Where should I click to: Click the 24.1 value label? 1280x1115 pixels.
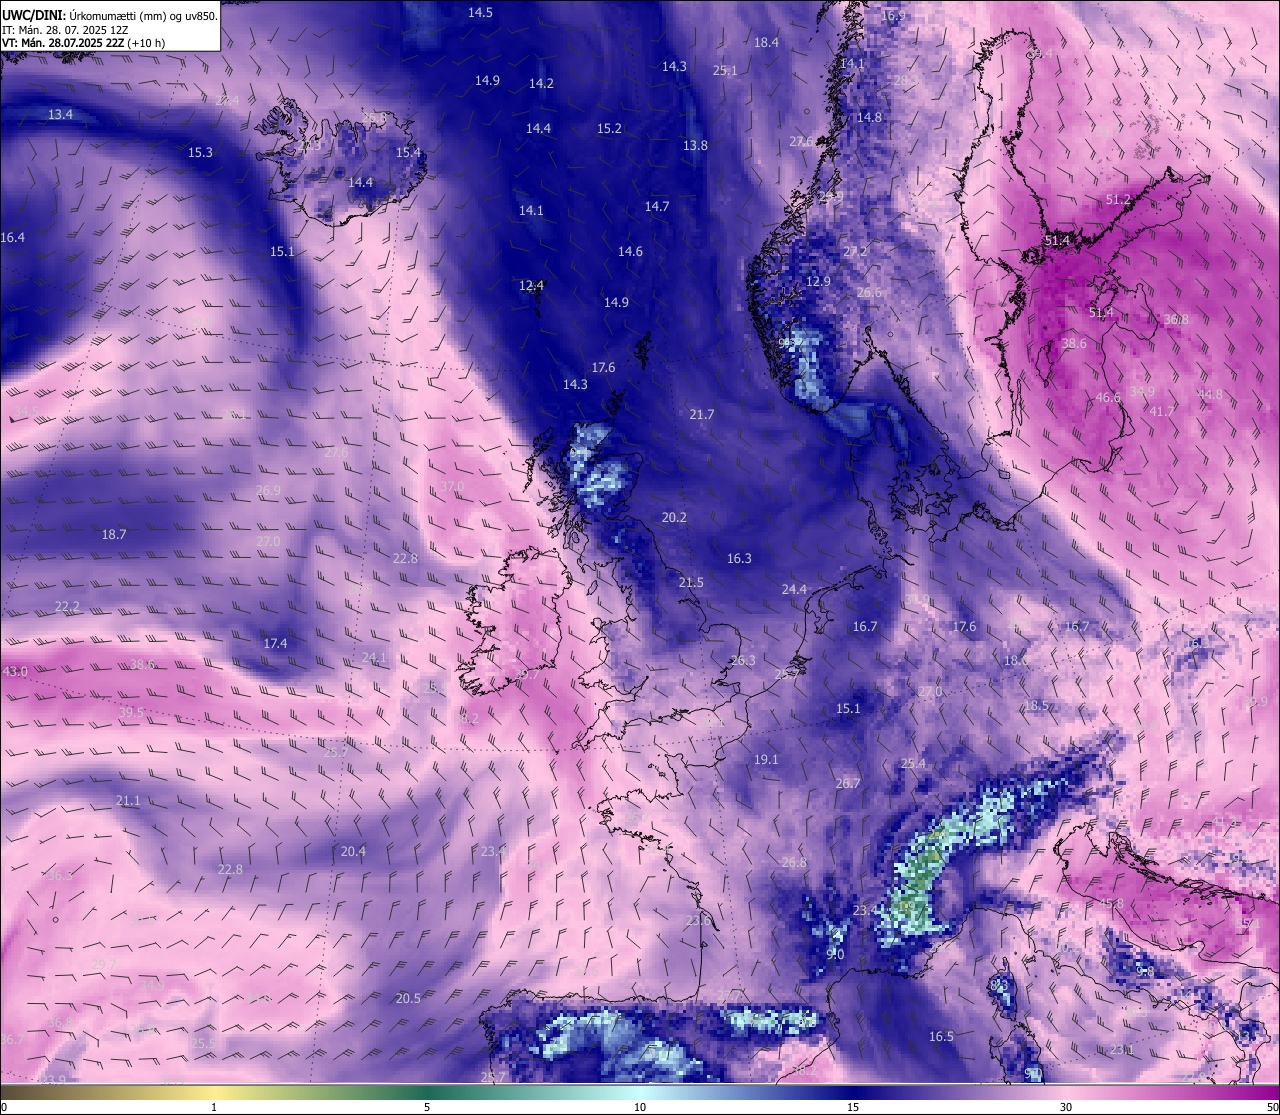pyautogui.click(x=373, y=658)
